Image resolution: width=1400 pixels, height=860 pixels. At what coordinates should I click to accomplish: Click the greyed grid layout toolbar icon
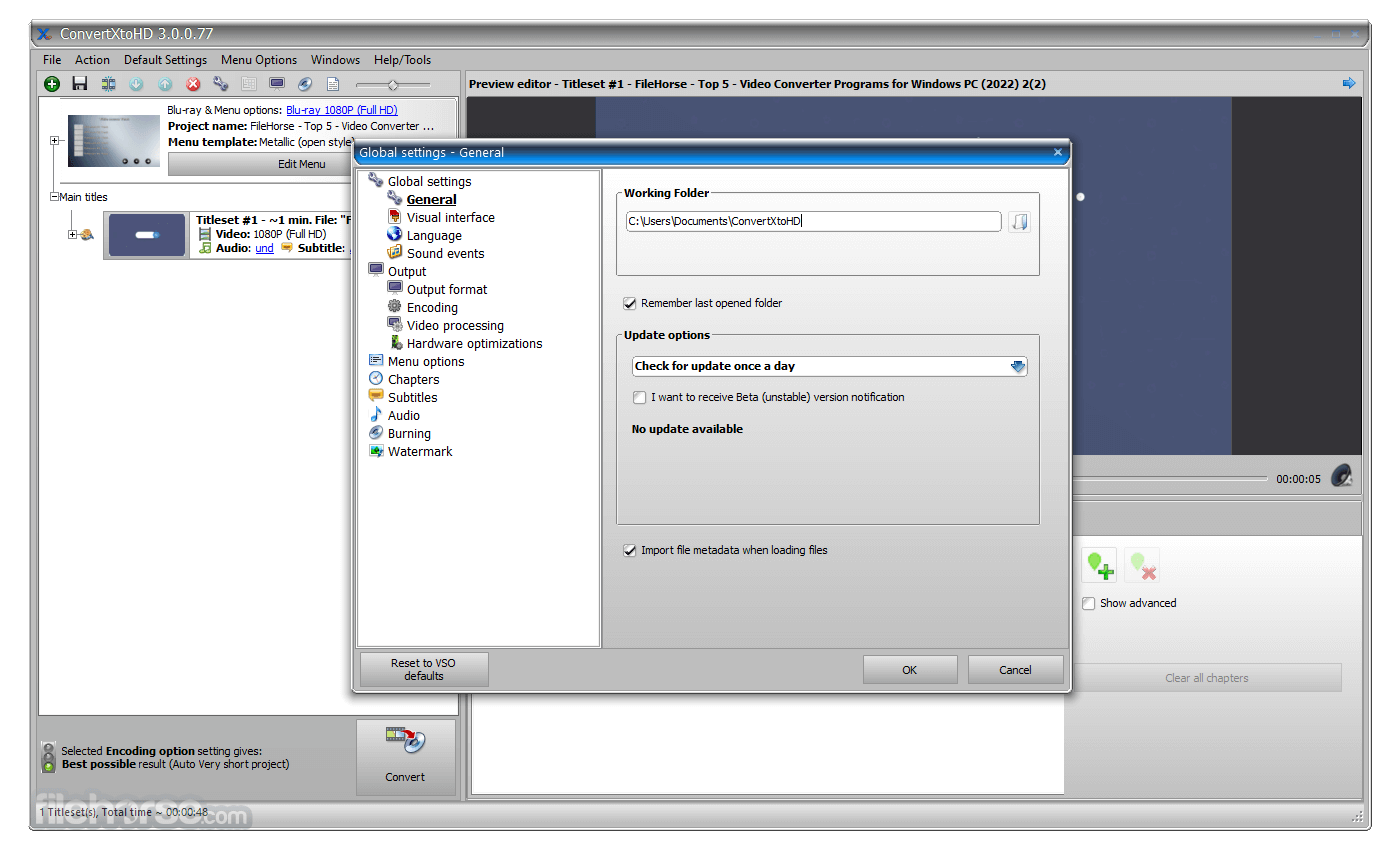tap(249, 85)
